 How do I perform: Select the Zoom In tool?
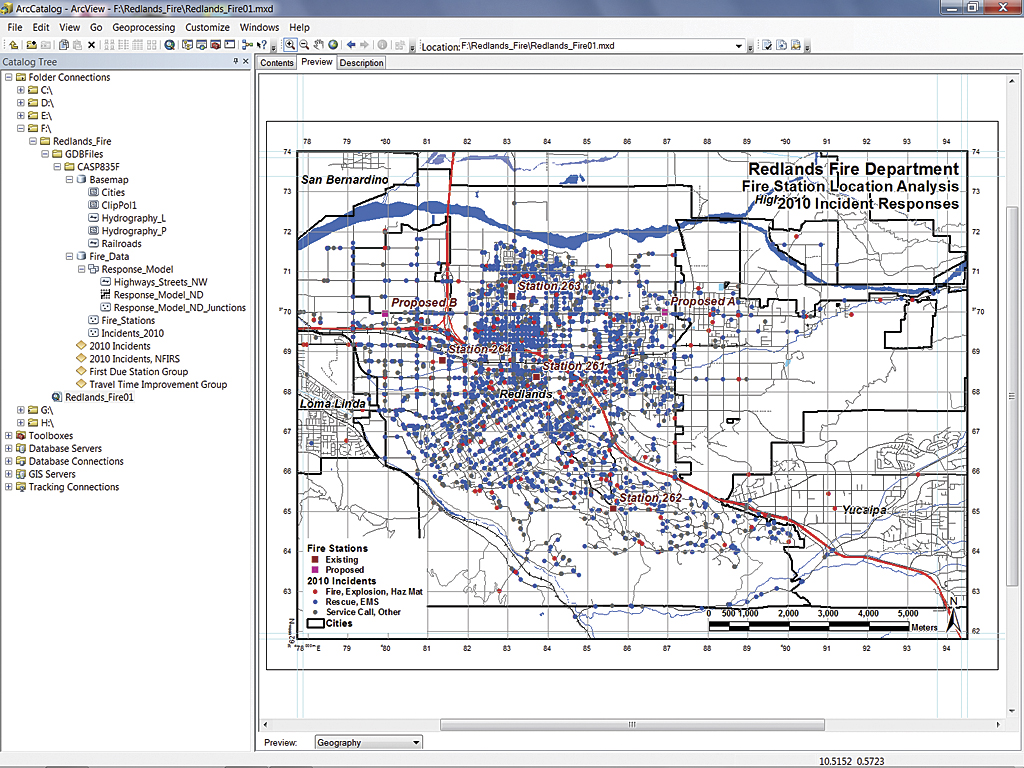(x=289, y=45)
